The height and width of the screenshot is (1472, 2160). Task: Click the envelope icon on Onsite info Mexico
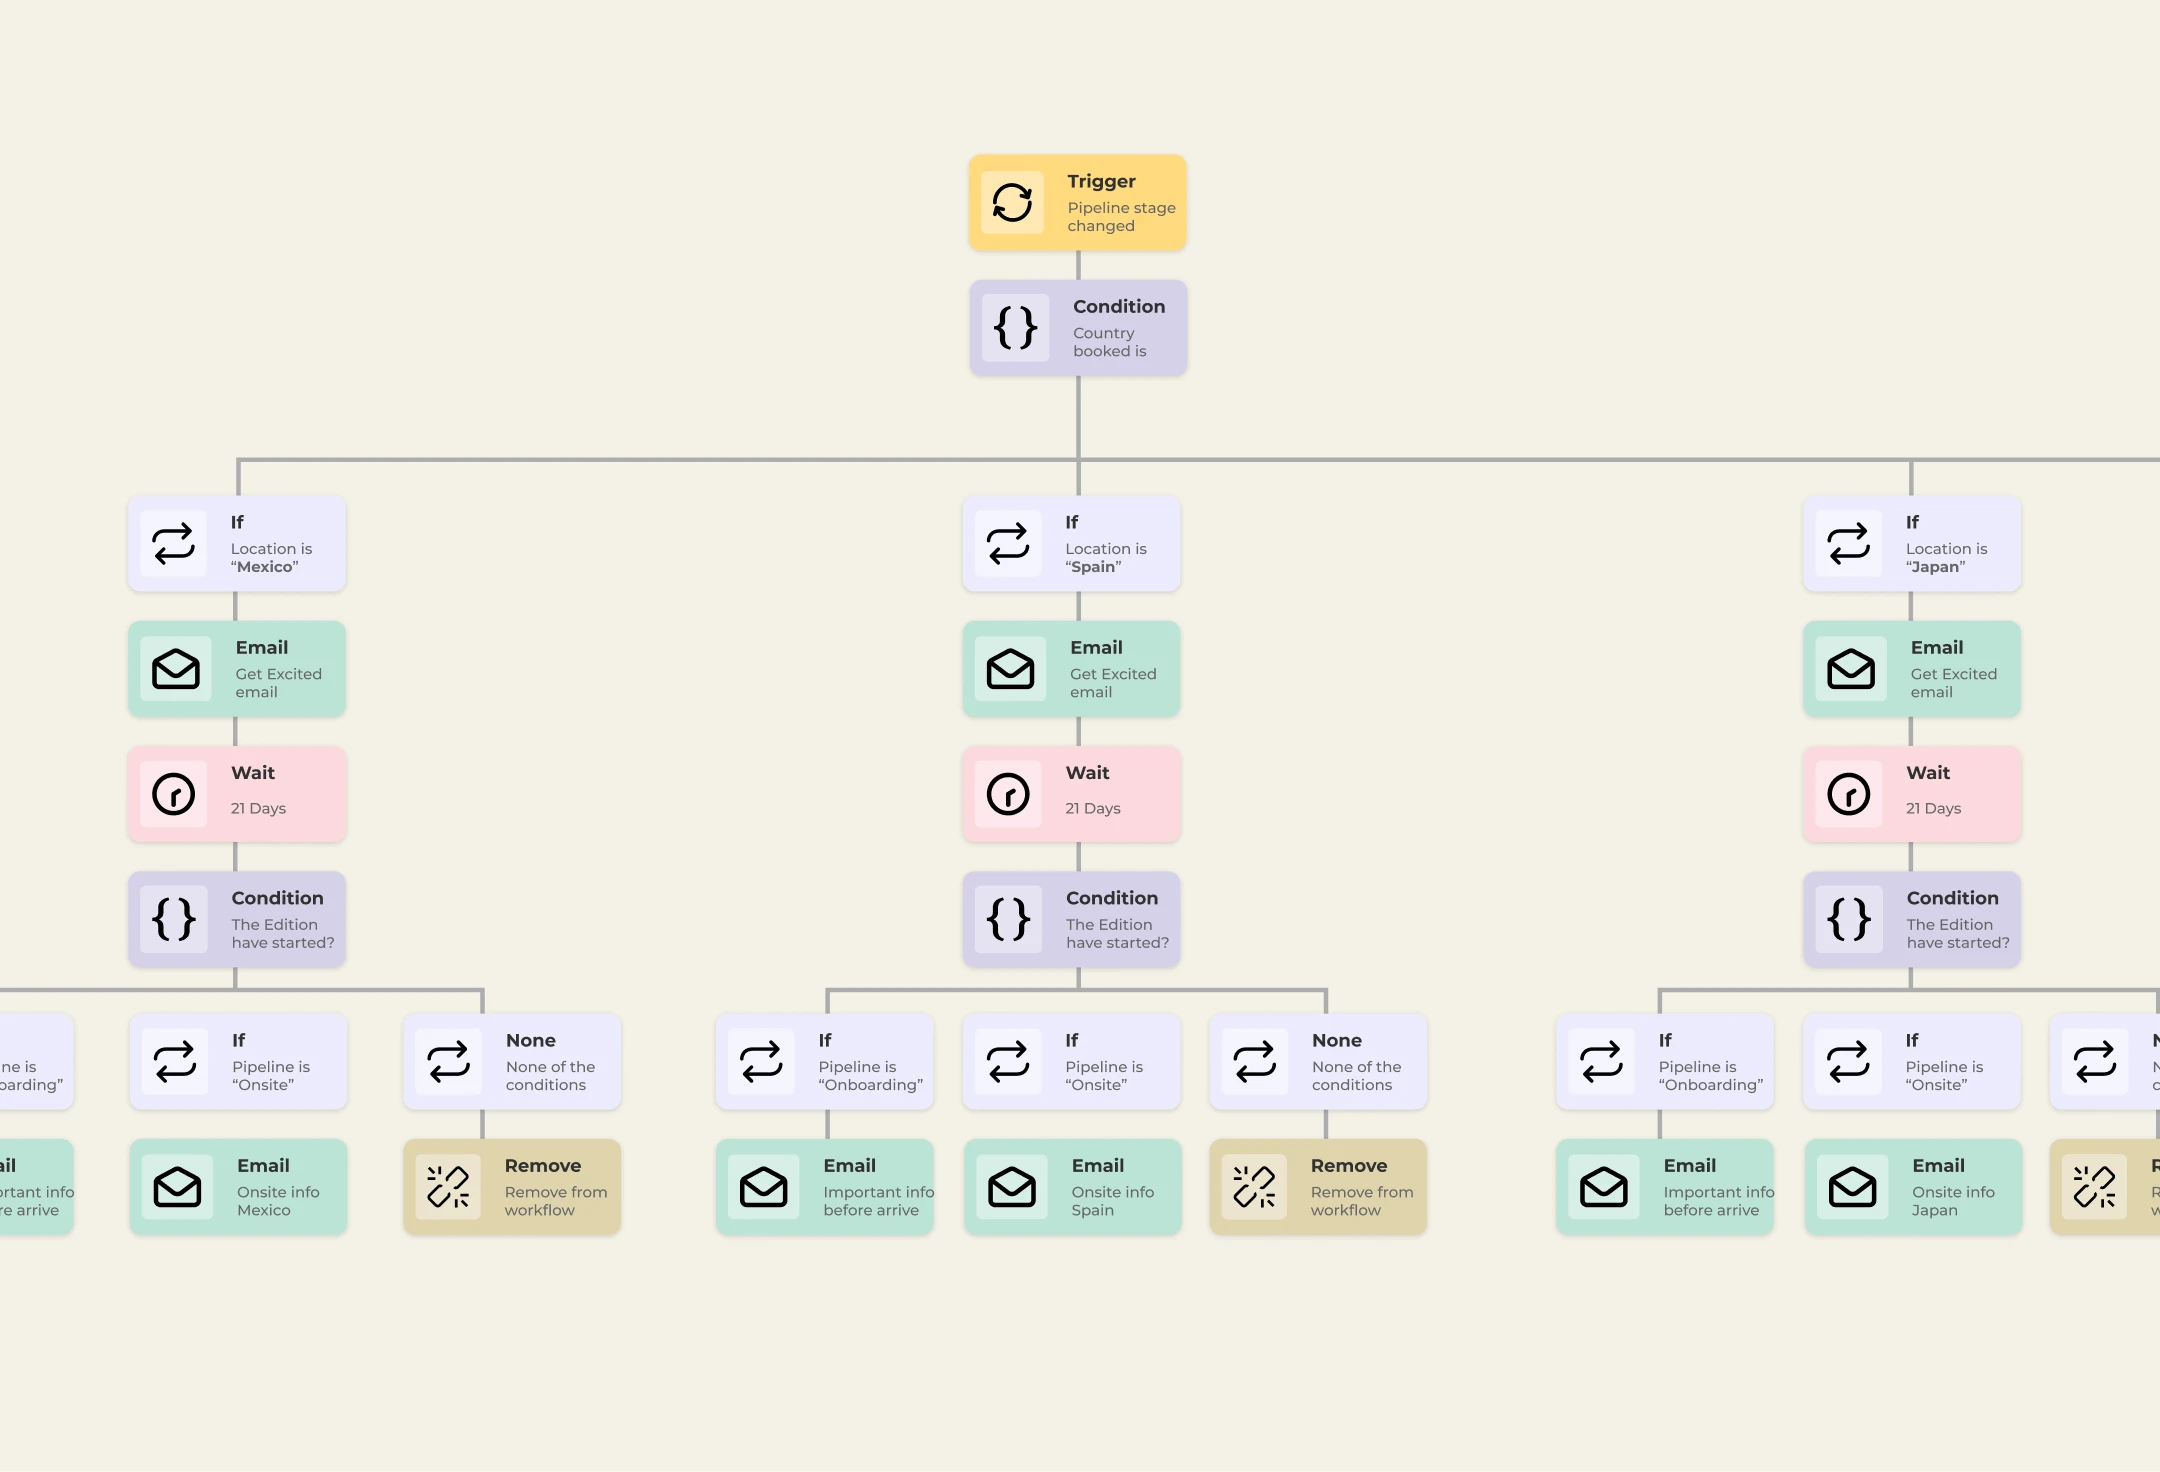tap(177, 1187)
